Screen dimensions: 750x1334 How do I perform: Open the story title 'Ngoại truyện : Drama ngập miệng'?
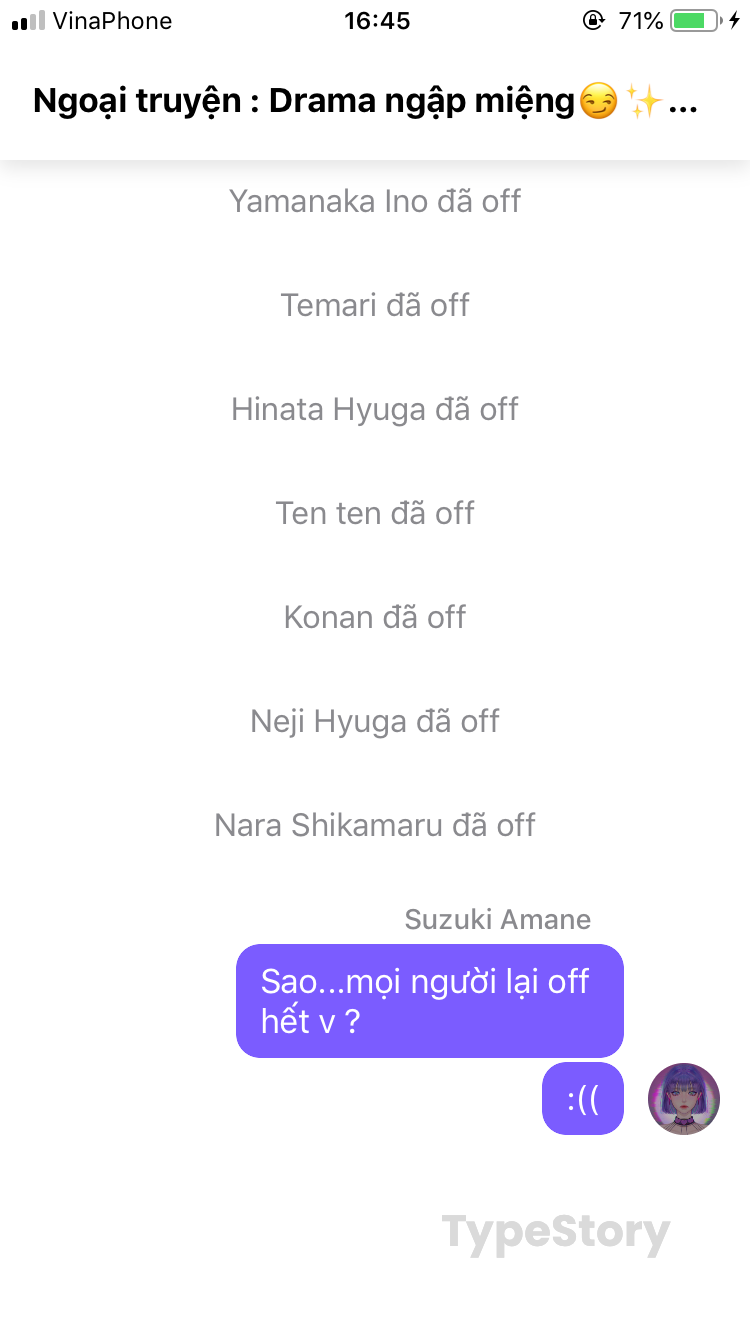[x=305, y=101]
